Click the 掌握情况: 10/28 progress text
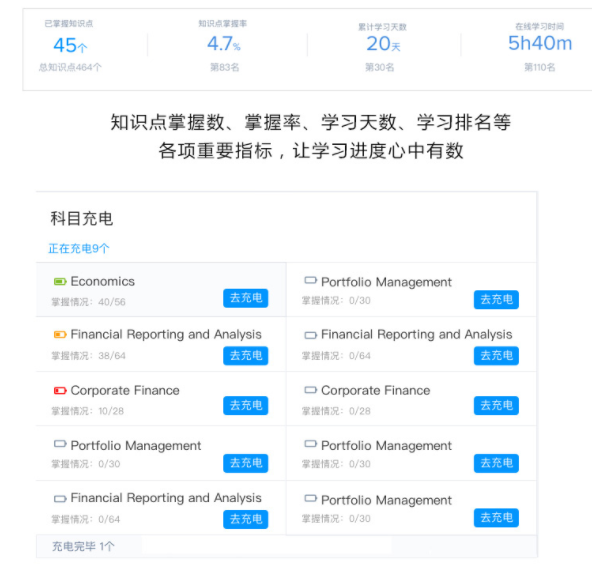592x568 pixels. (88, 411)
